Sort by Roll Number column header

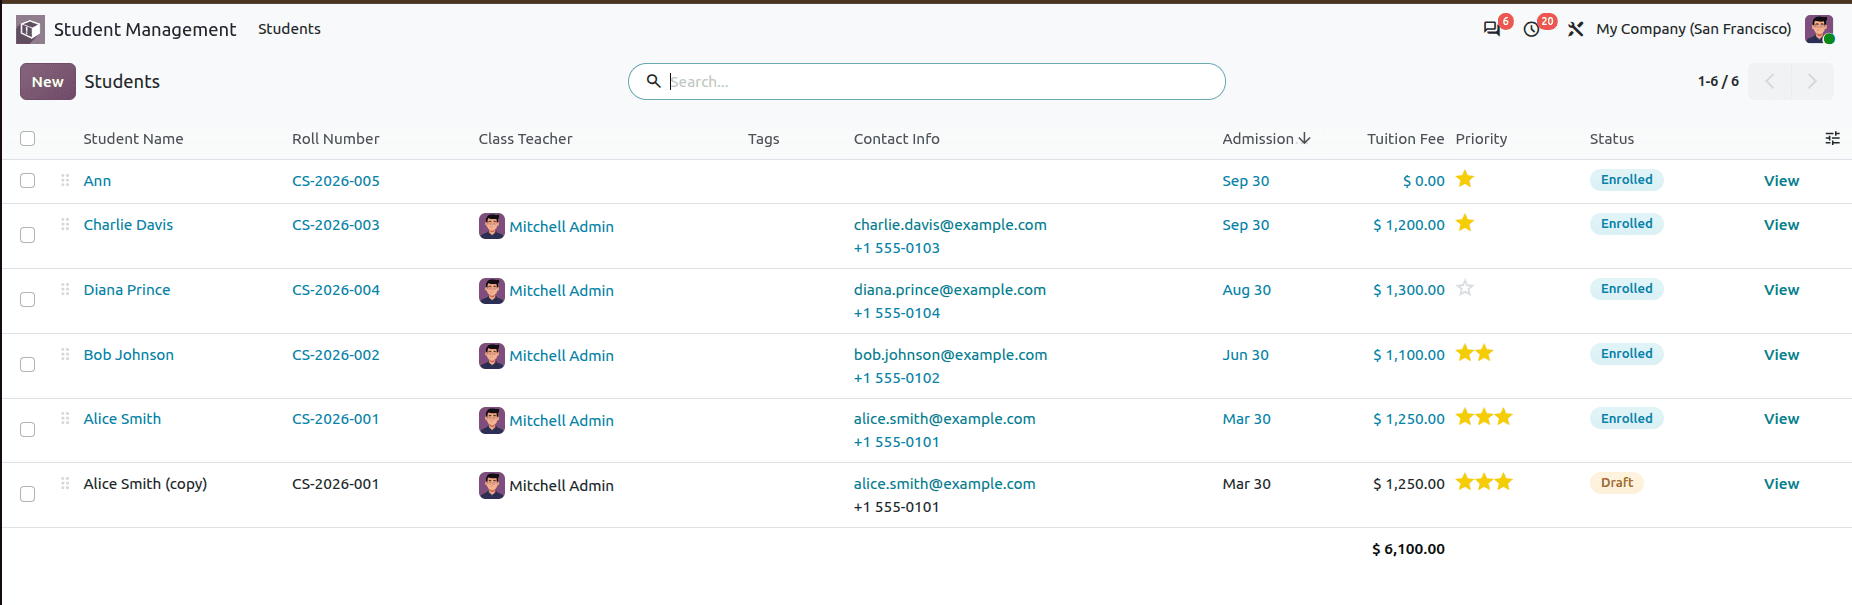point(335,139)
